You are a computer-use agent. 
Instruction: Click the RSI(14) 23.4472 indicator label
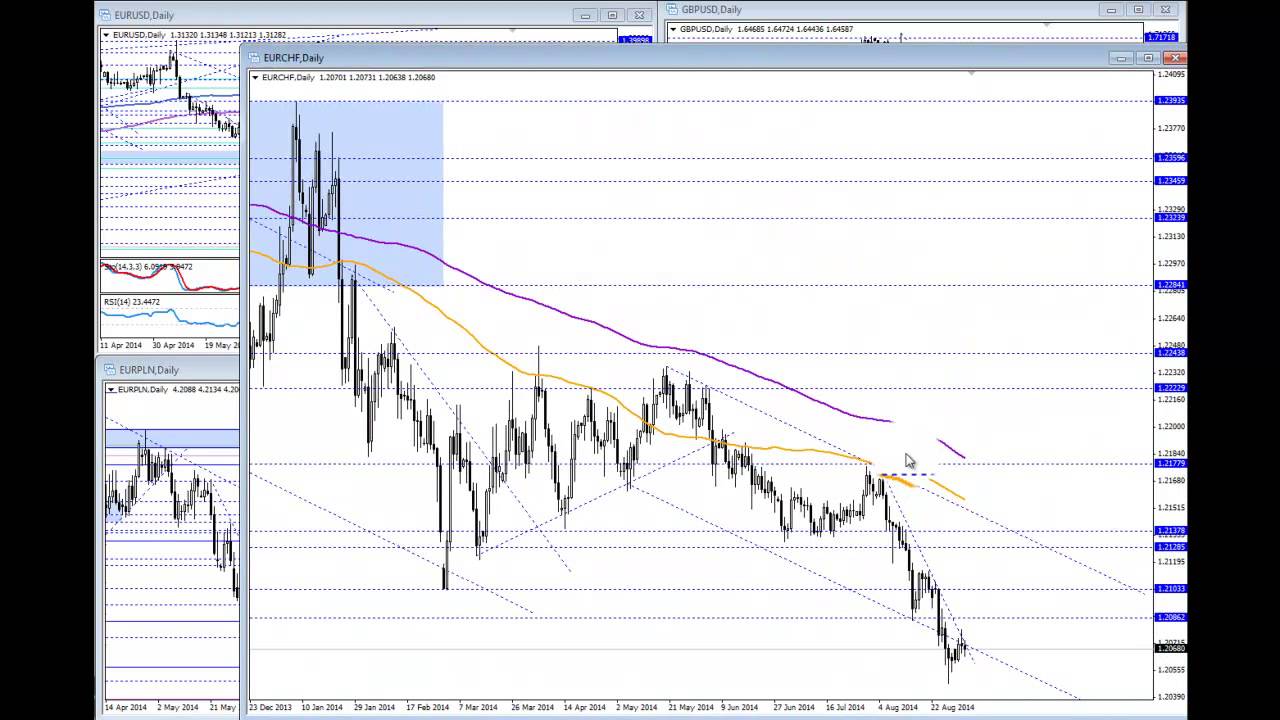(132, 301)
